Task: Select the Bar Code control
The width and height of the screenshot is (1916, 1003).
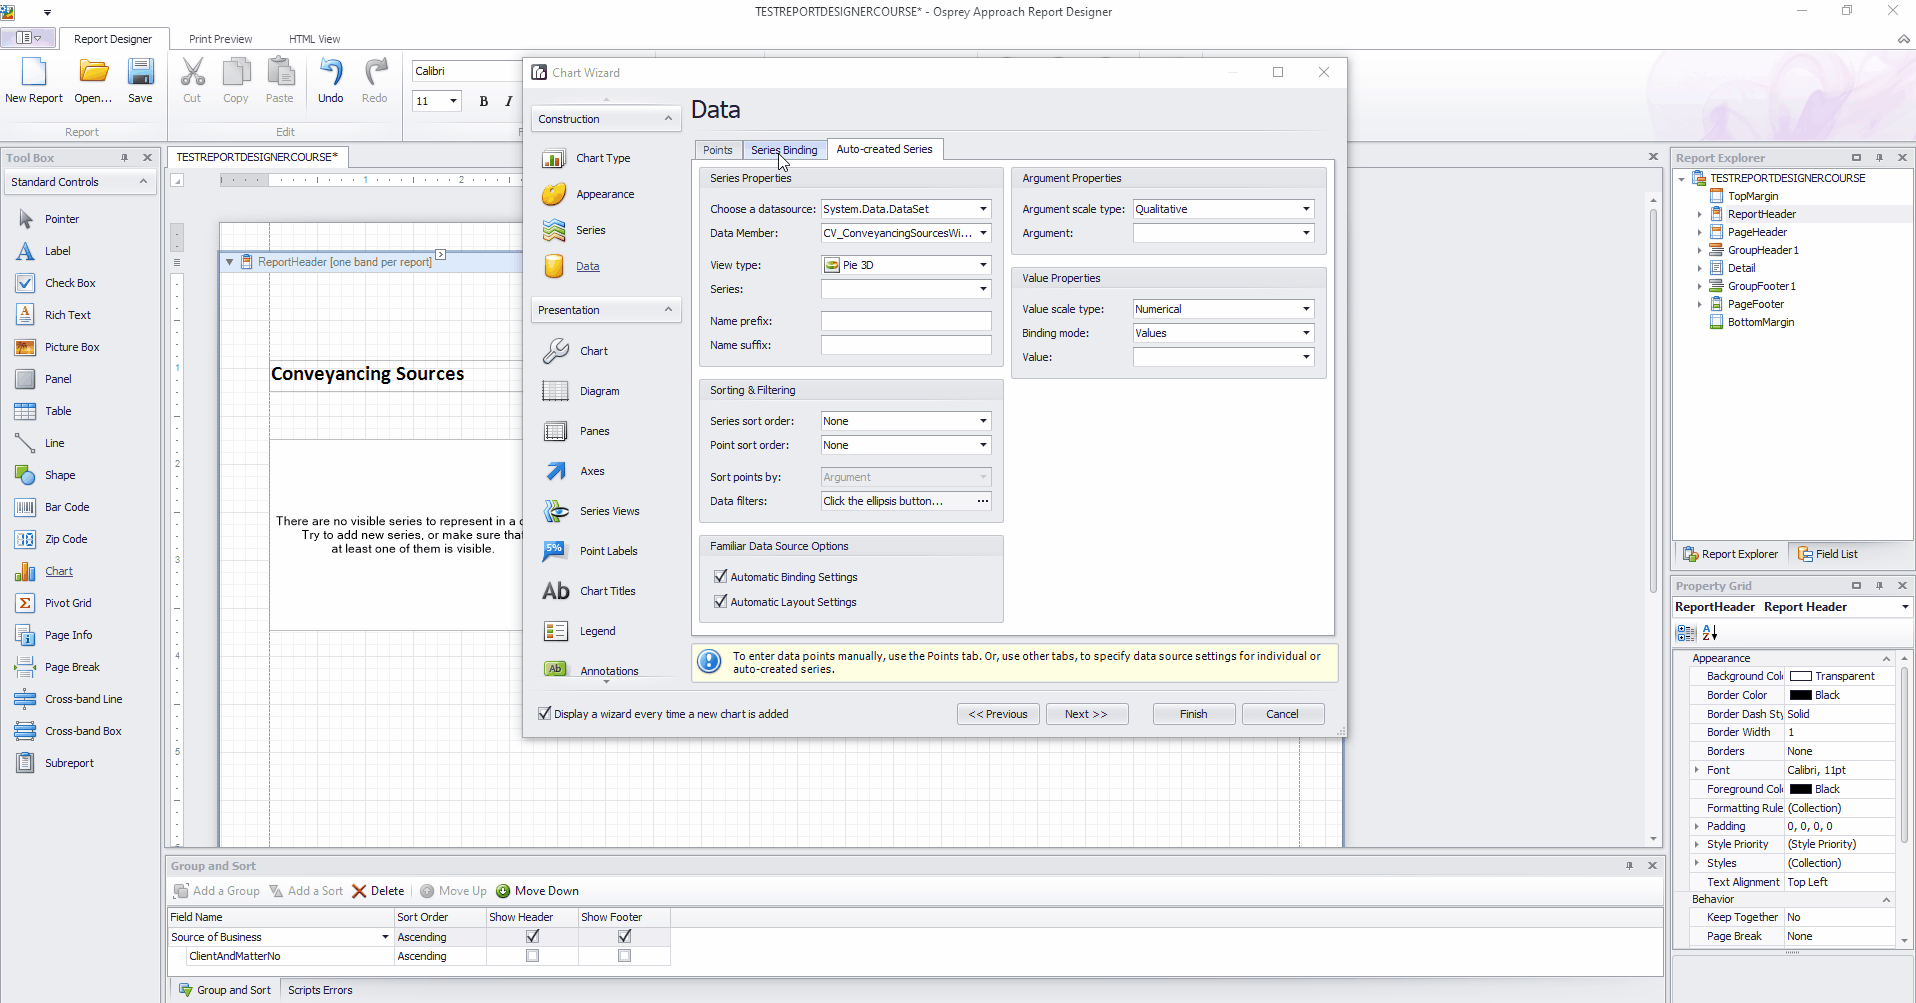Action: pos(66,507)
